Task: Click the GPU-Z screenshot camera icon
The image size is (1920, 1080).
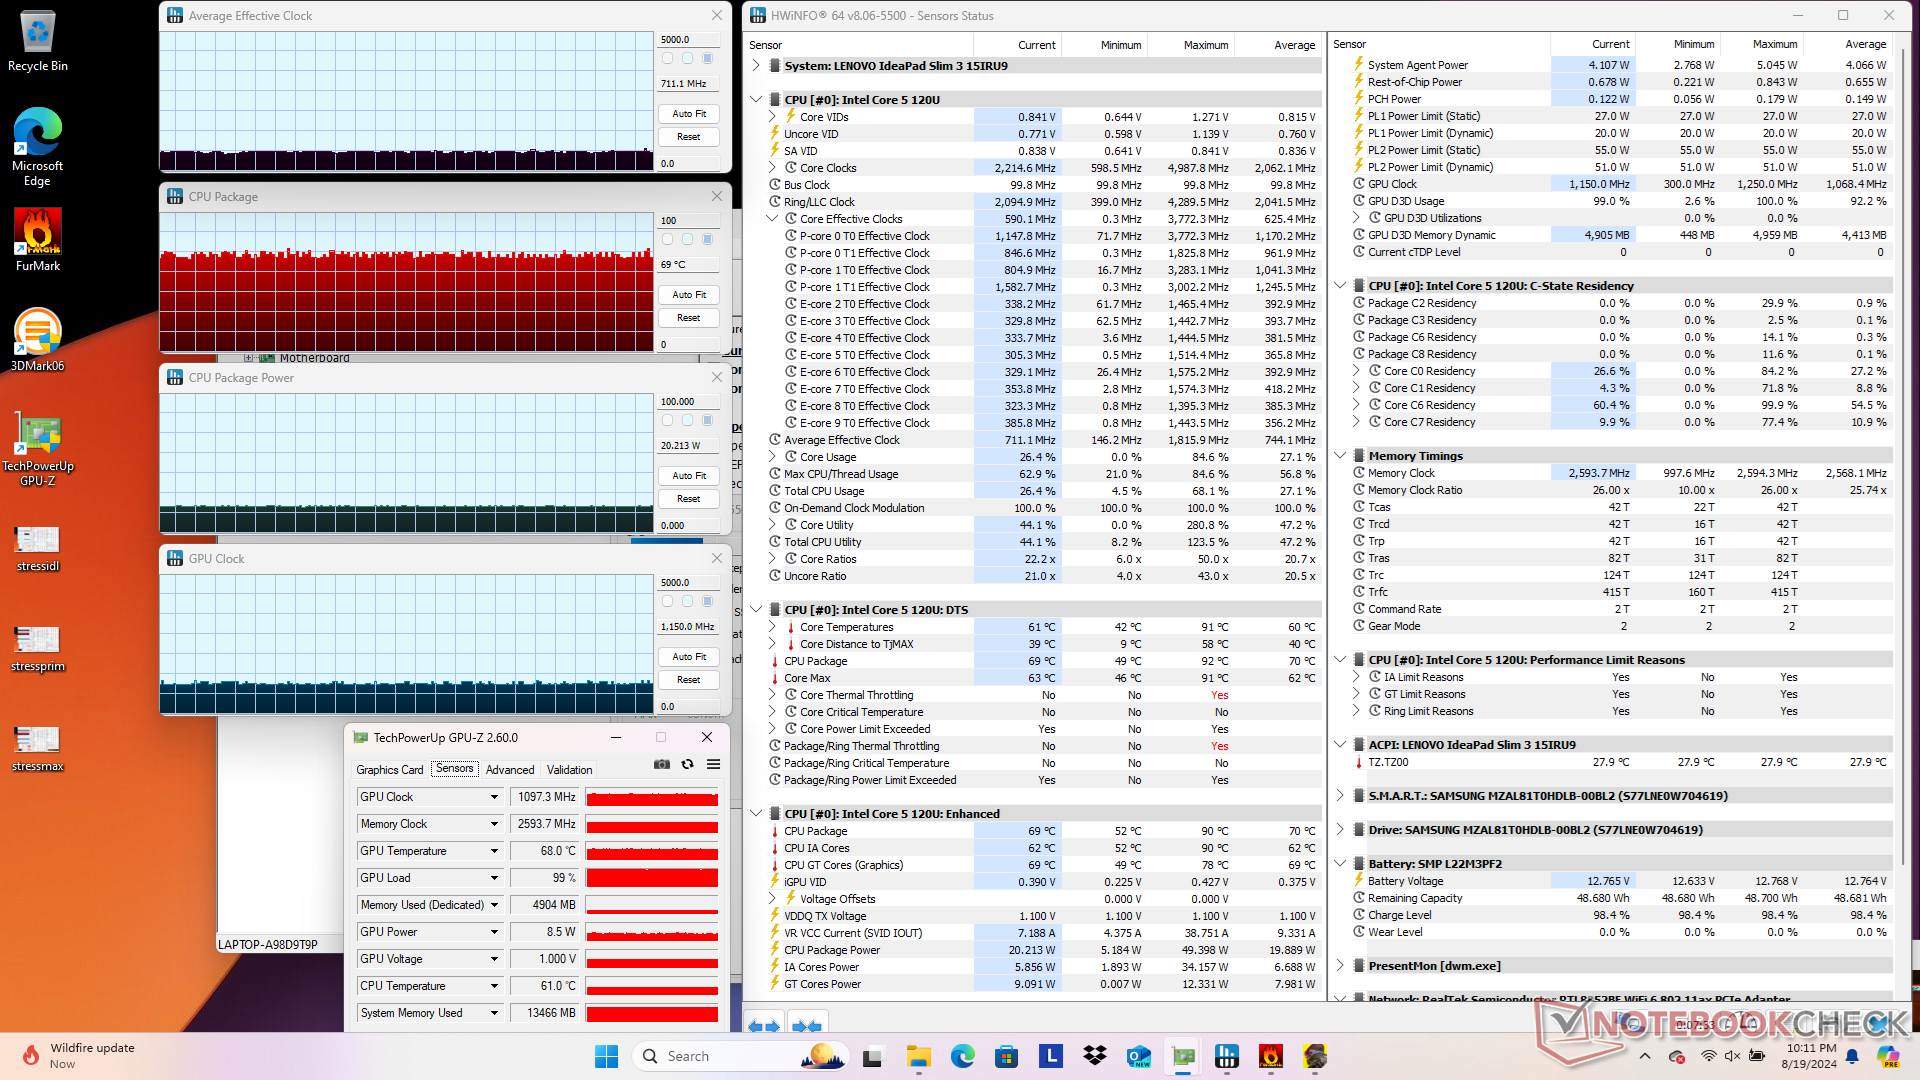Action: 662,764
